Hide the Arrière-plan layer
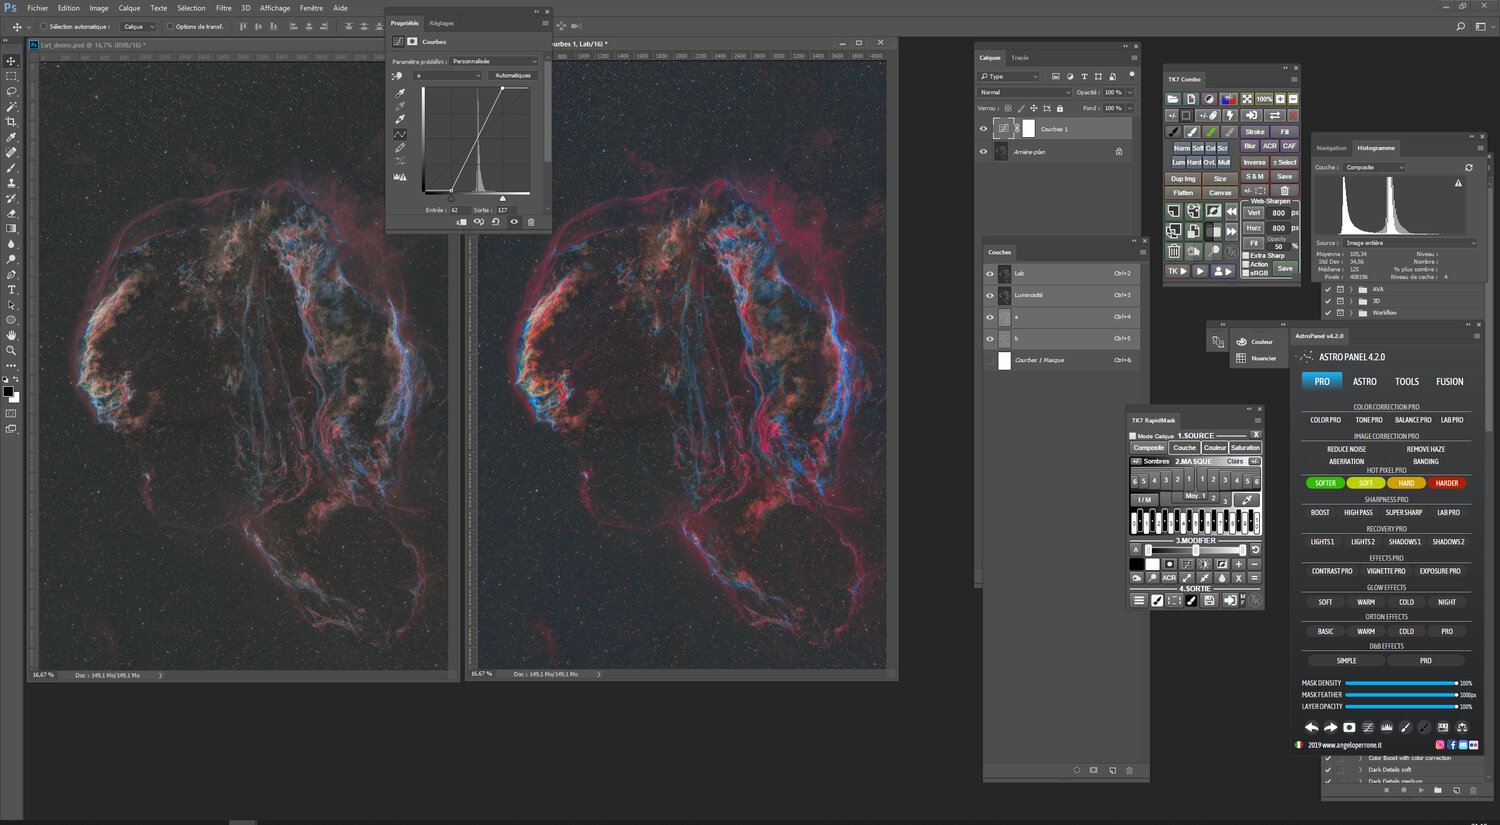Image resolution: width=1500 pixels, height=825 pixels. pos(983,152)
